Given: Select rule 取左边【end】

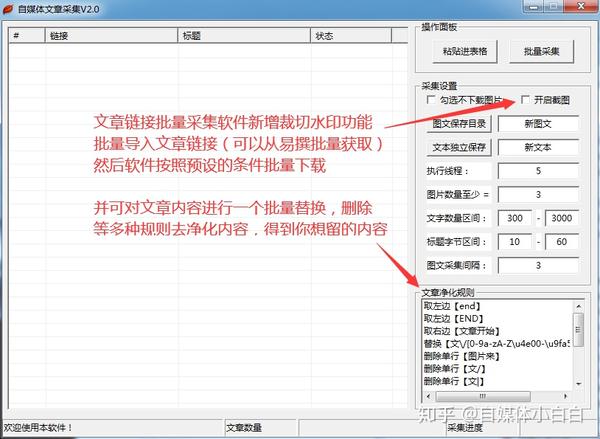Looking at the screenshot, I should [452, 306].
